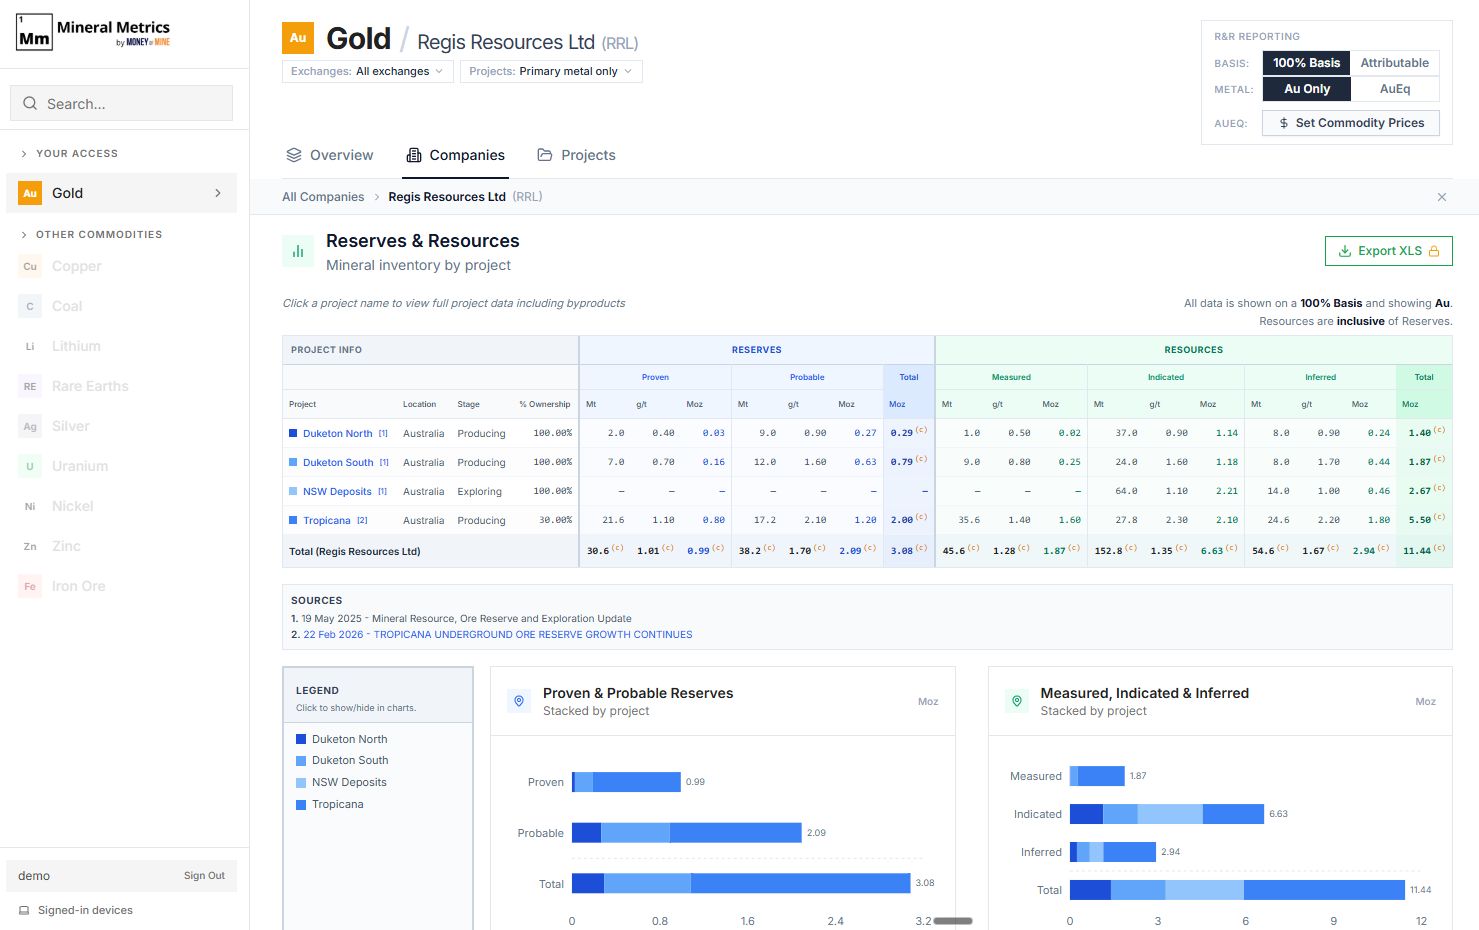This screenshot has height=930, width=1479.
Task: Click the Search input field
Action: coord(121,103)
